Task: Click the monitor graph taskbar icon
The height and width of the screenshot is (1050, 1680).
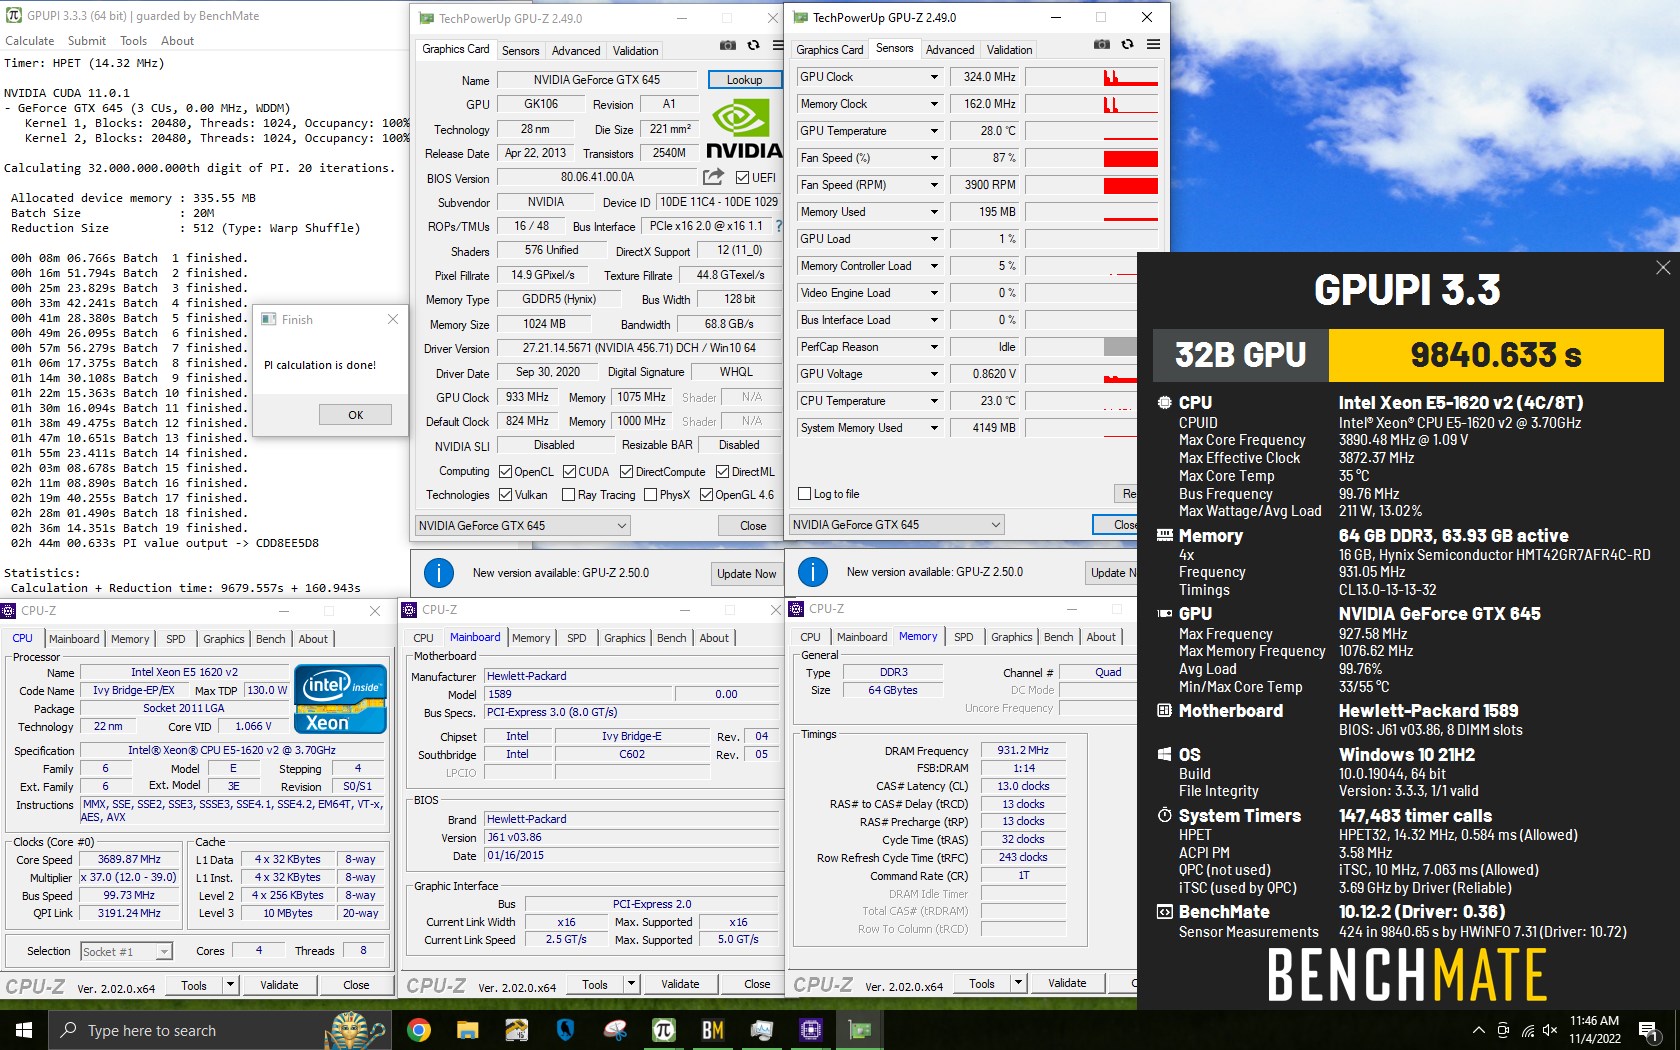Action: click(x=762, y=1030)
